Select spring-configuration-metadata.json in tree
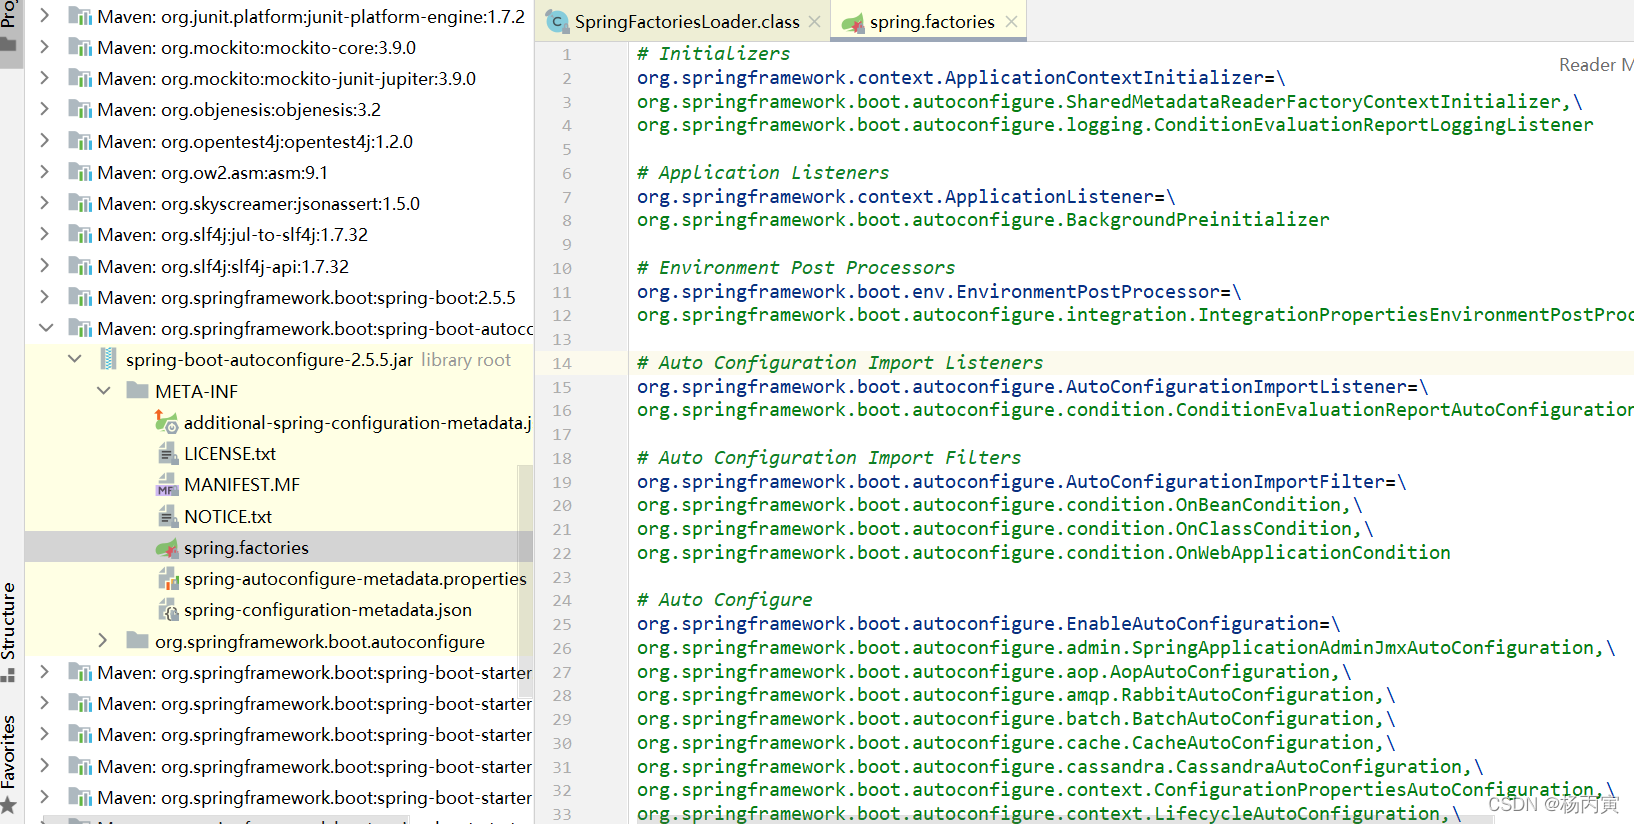 coord(328,610)
